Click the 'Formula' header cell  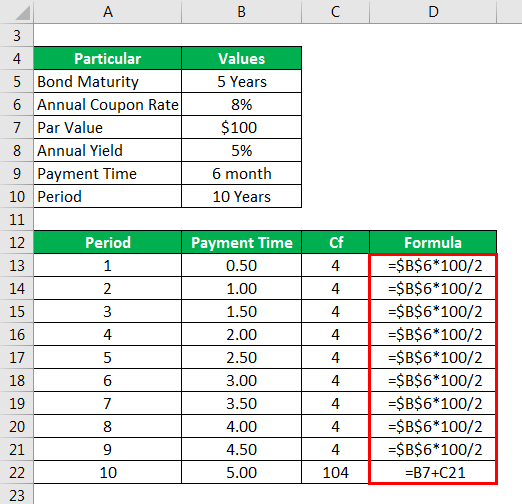(x=433, y=242)
